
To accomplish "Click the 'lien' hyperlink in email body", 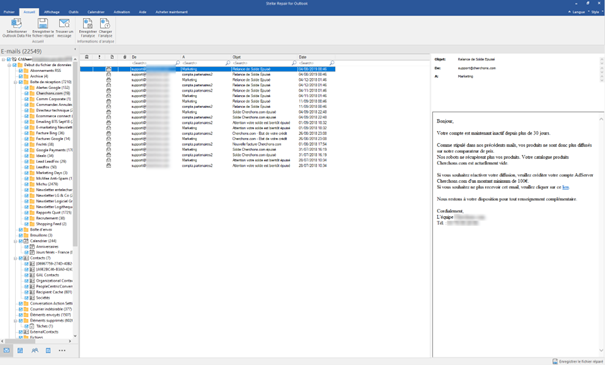I will tap(565, 187).
